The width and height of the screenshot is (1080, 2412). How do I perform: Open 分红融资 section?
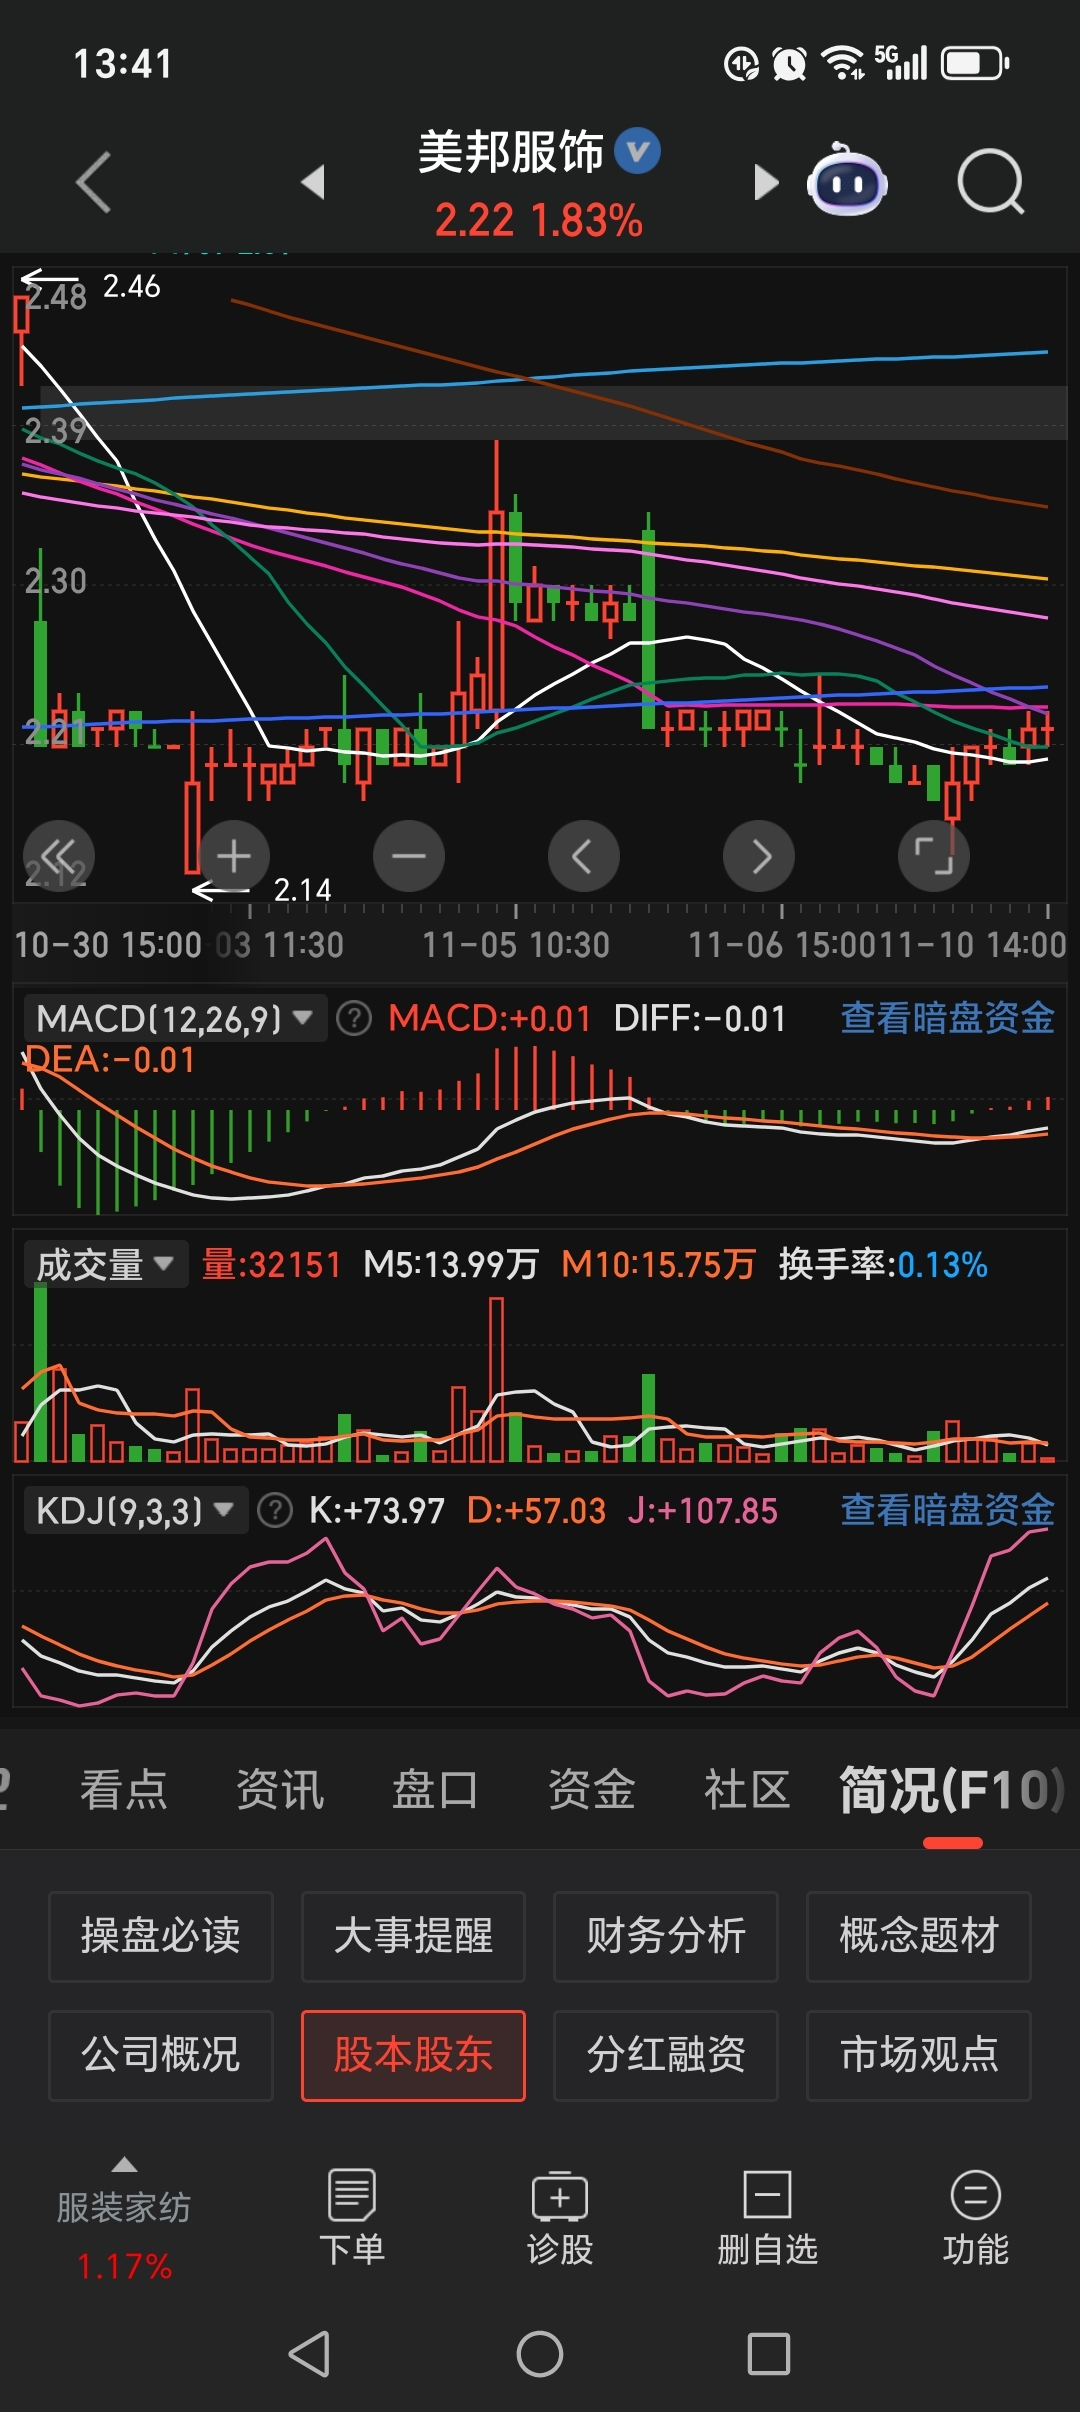pyautogui.click(x=666, y=2055)
